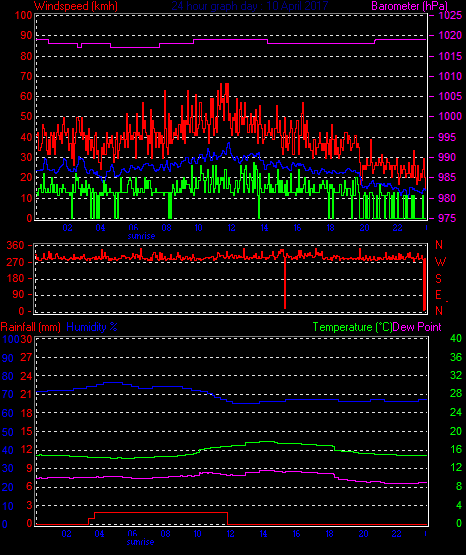
Task: Click the Temperature (°C) label
Action: [x=352, y=327]
